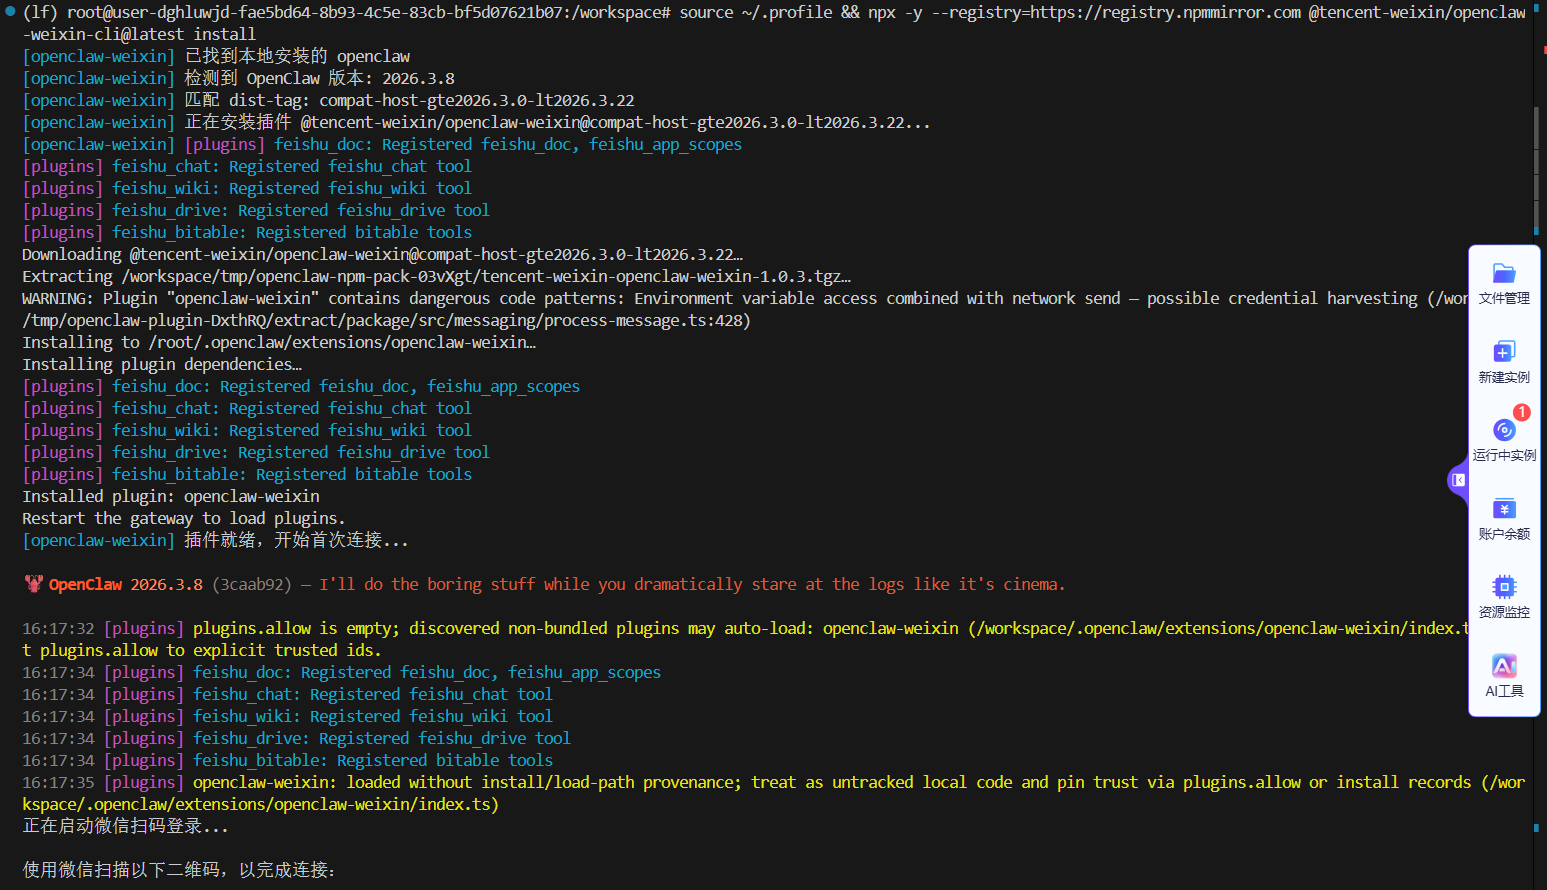
Task: Click the 'Extracting /workspace/tmp' line
Action: coord(436,276)
